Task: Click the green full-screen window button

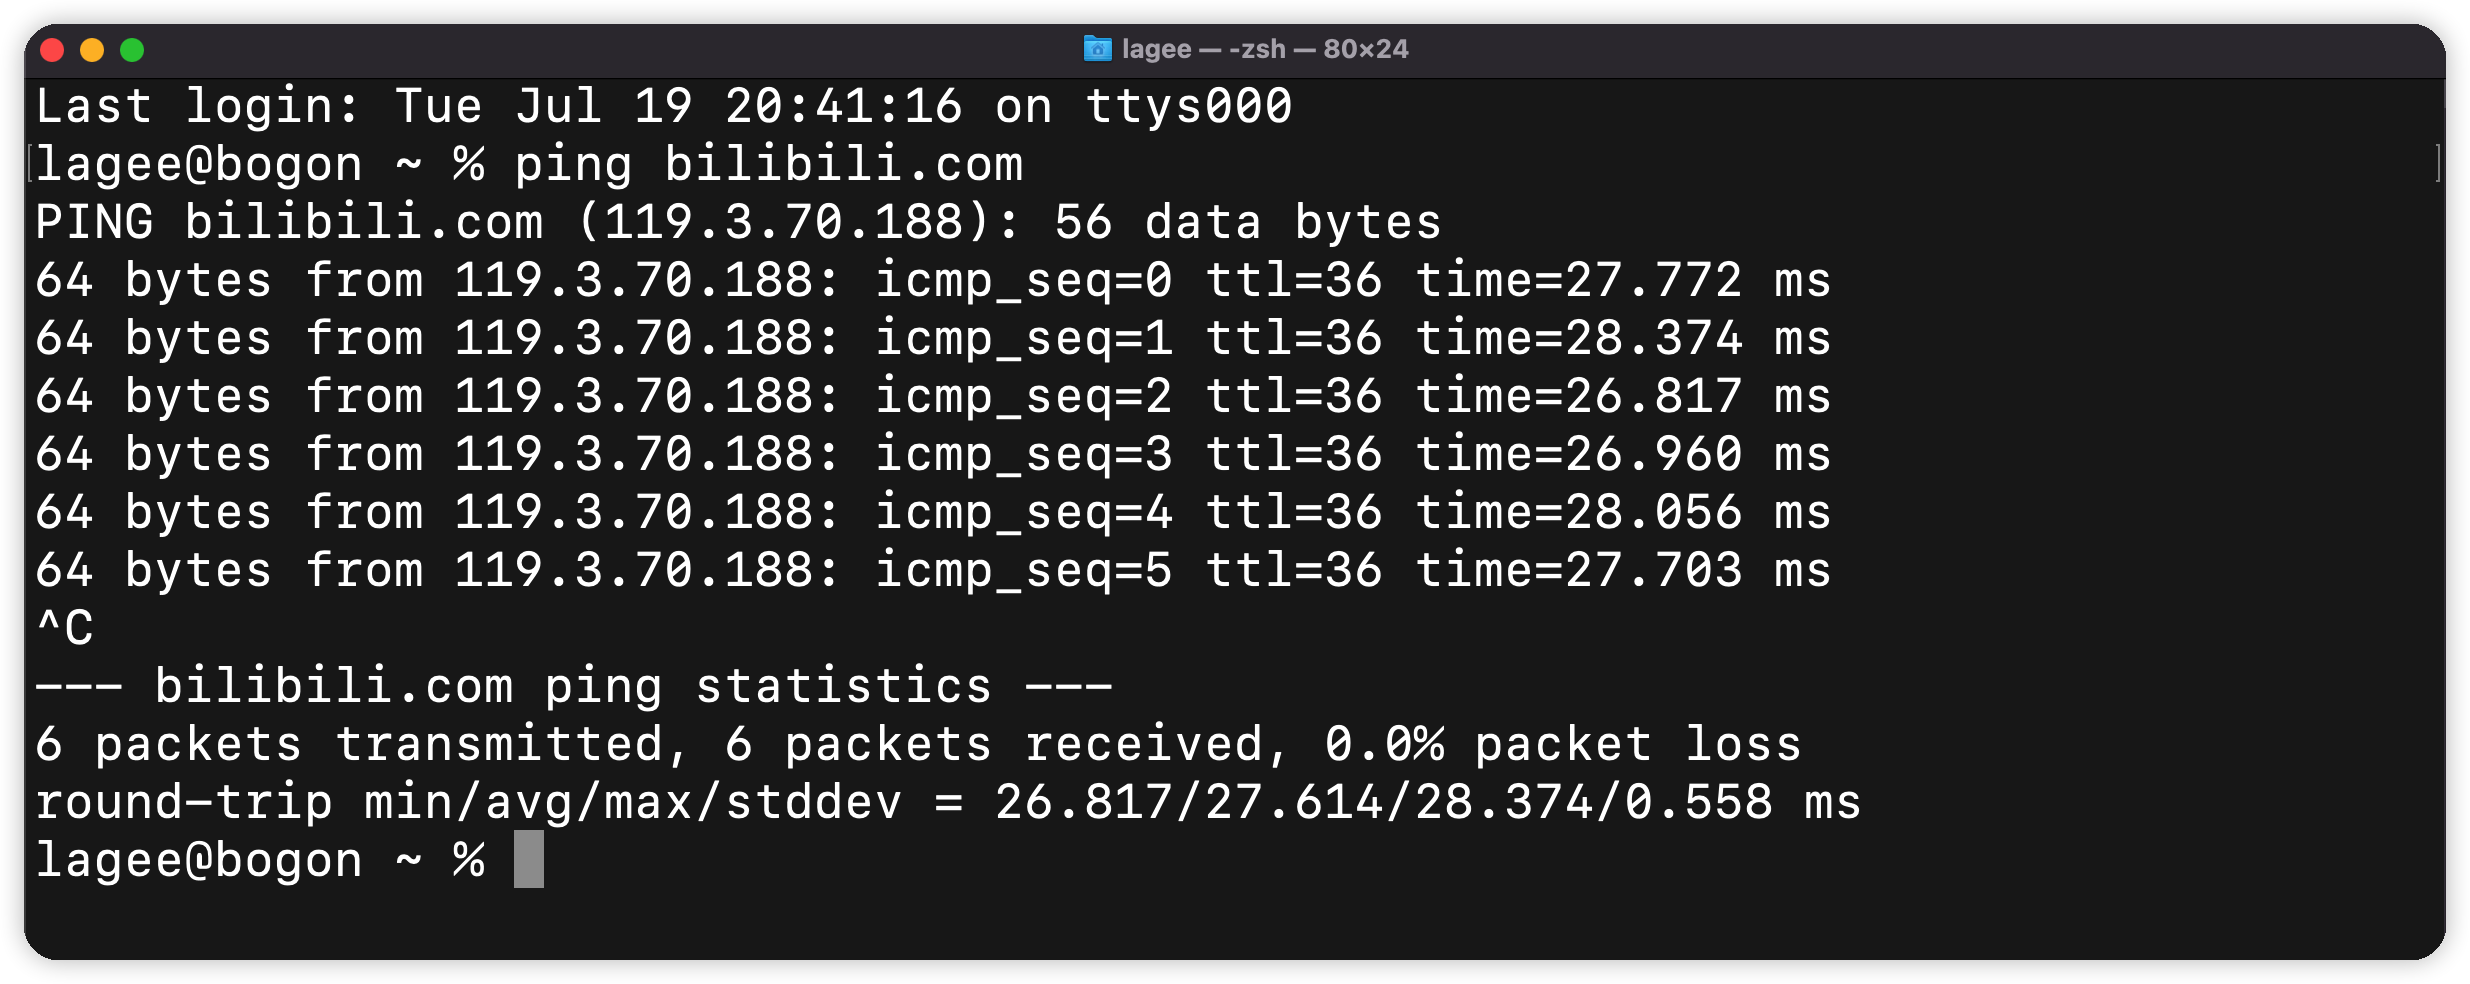Action: pos(132,50)
